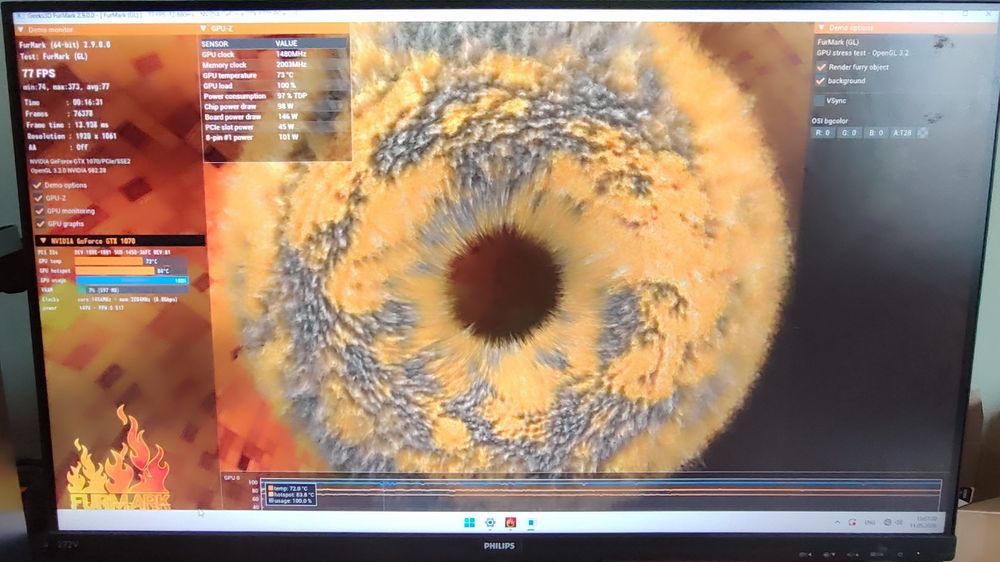The width and height of the screenshot is (1000, 562).
Task: Select the 8-pin #1 power row
Action: [x=277, y=137]
